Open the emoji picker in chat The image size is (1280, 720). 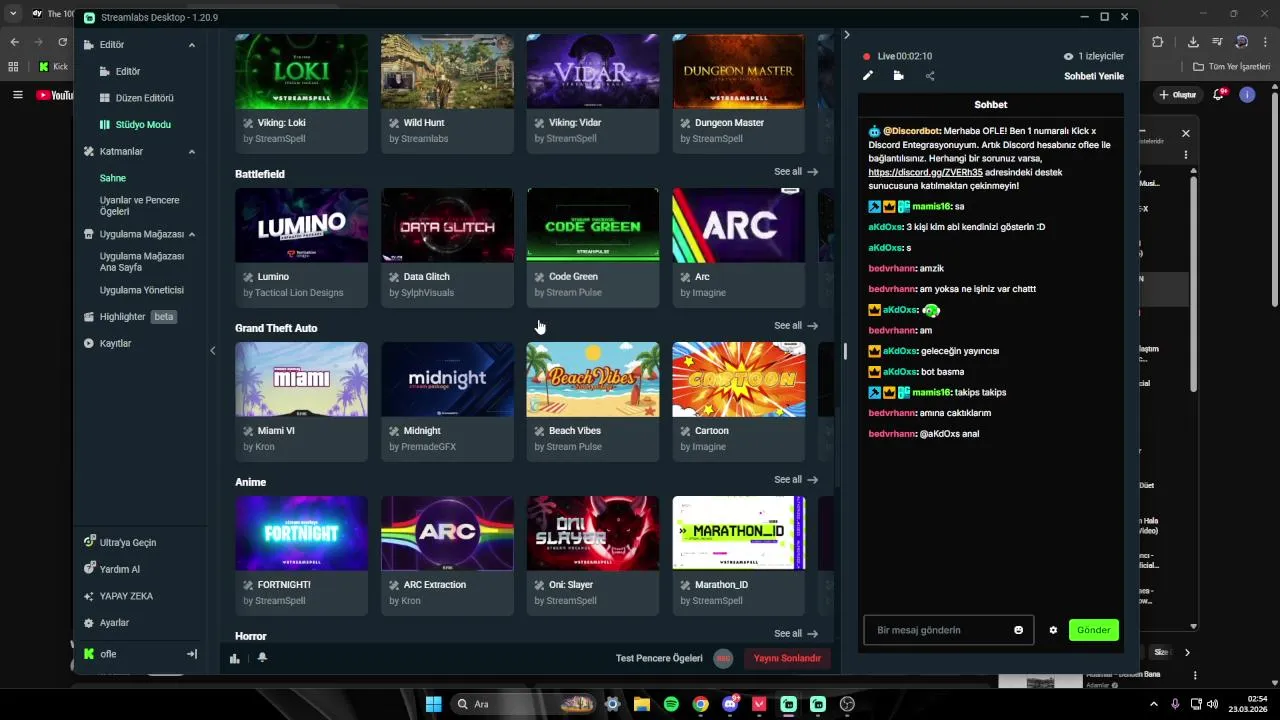tap(1019, 630)
